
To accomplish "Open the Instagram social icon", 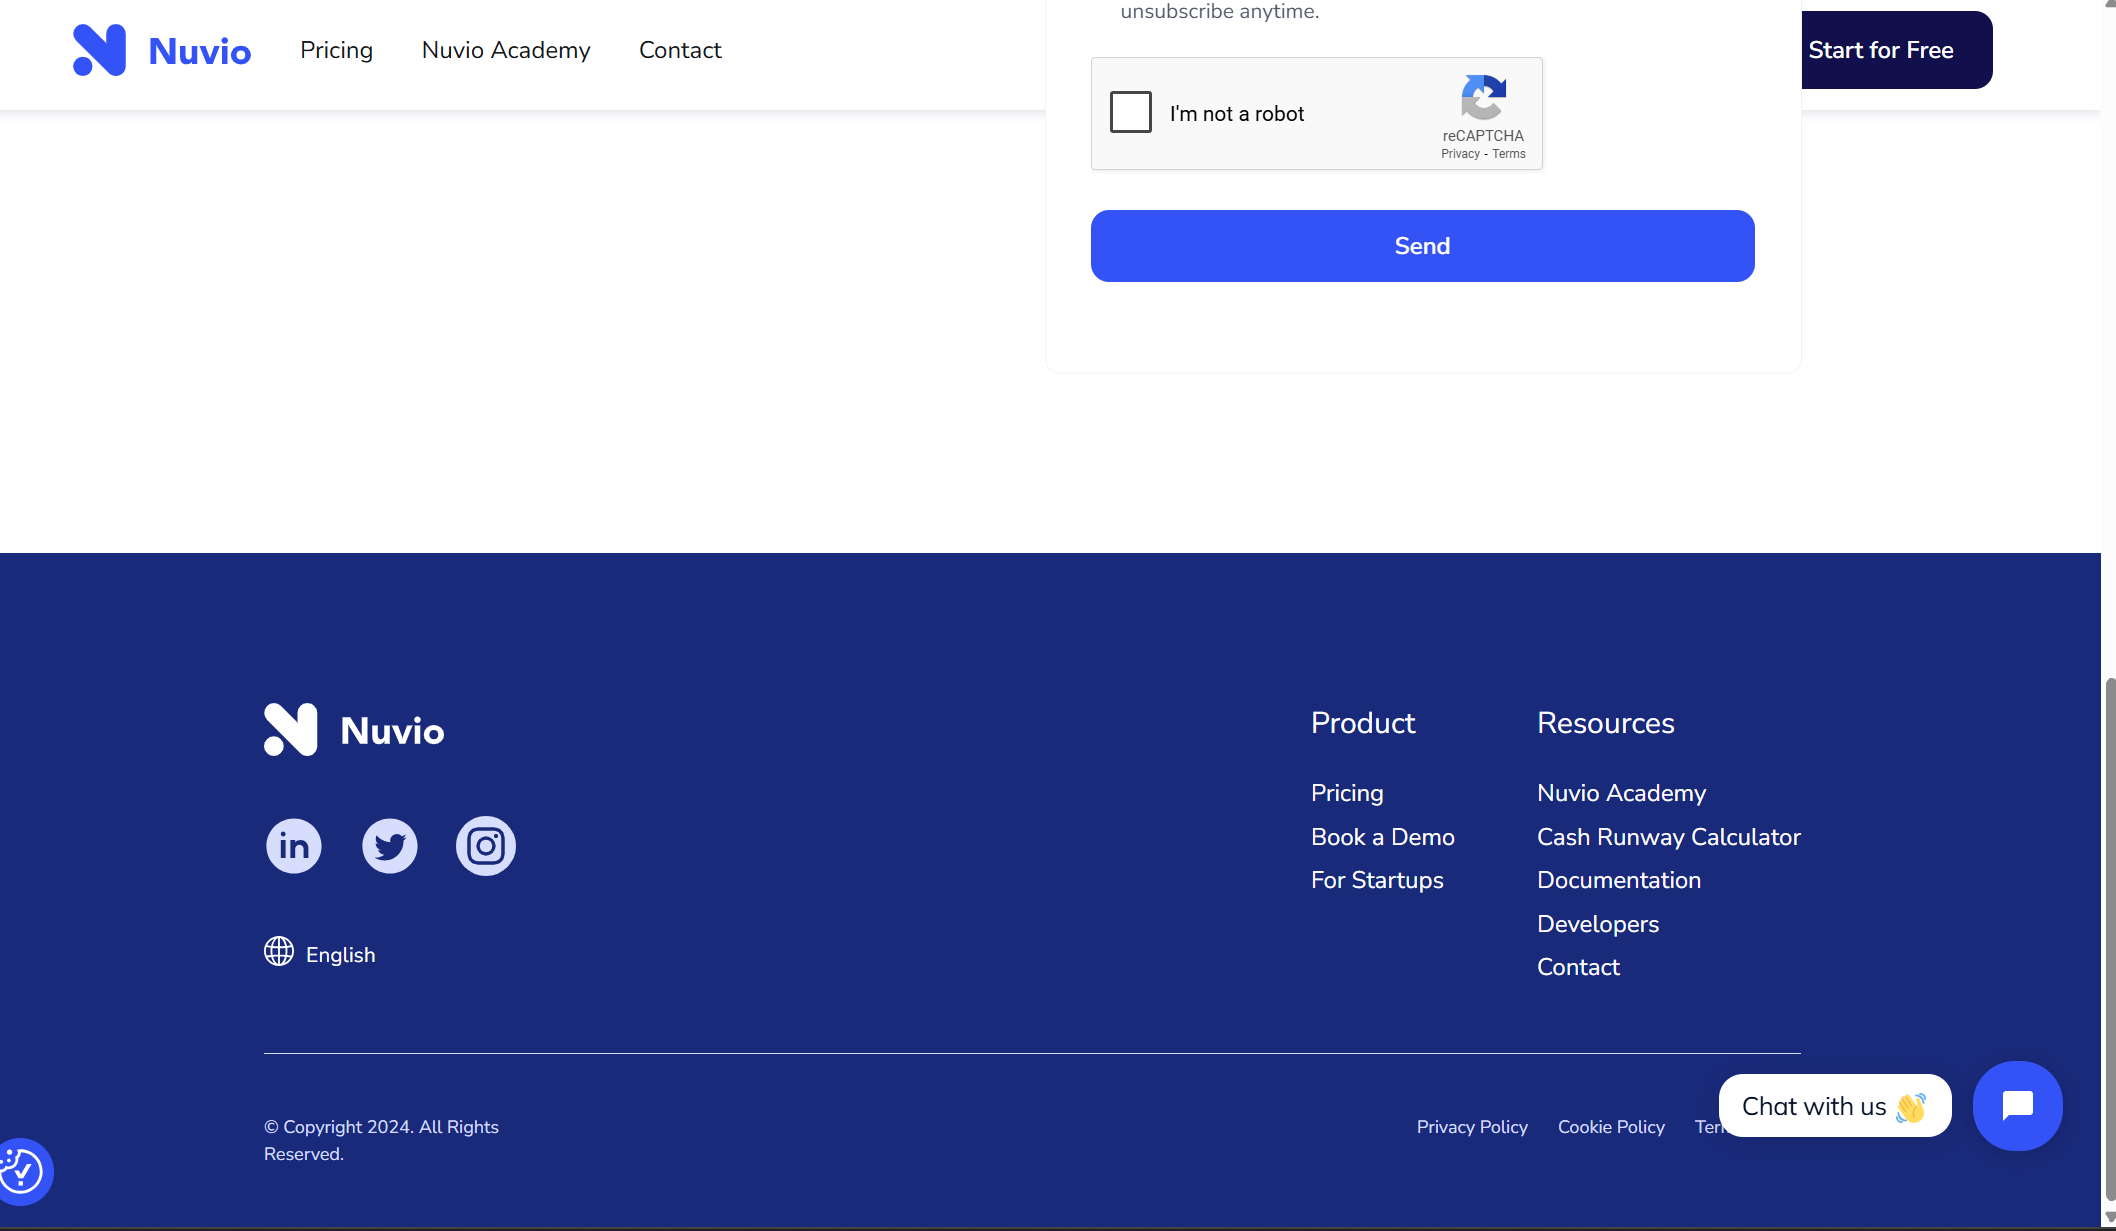I will [x=486, y=846].
